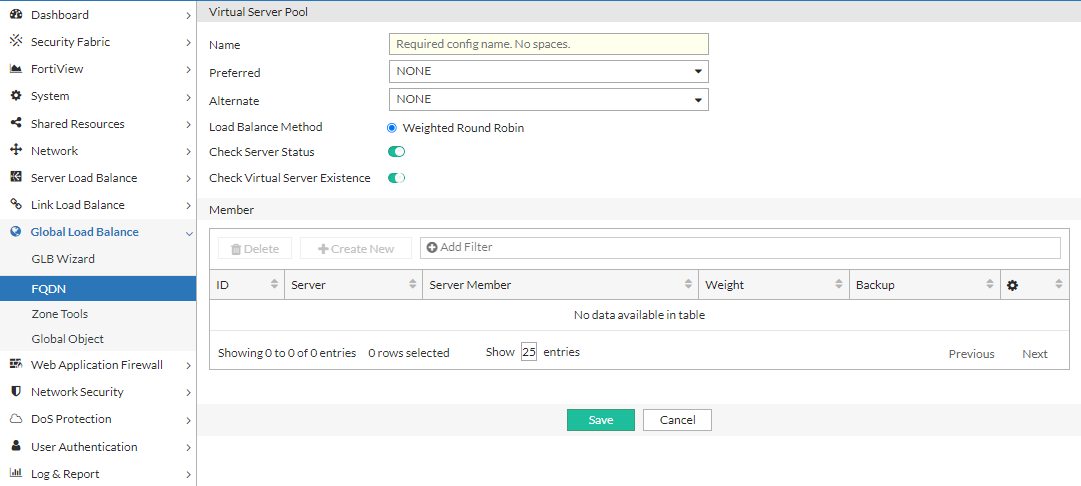This screenshot has width=1081, height=486.
Task: Open the Alternate dropdown
Action: [x=548, y=99]
